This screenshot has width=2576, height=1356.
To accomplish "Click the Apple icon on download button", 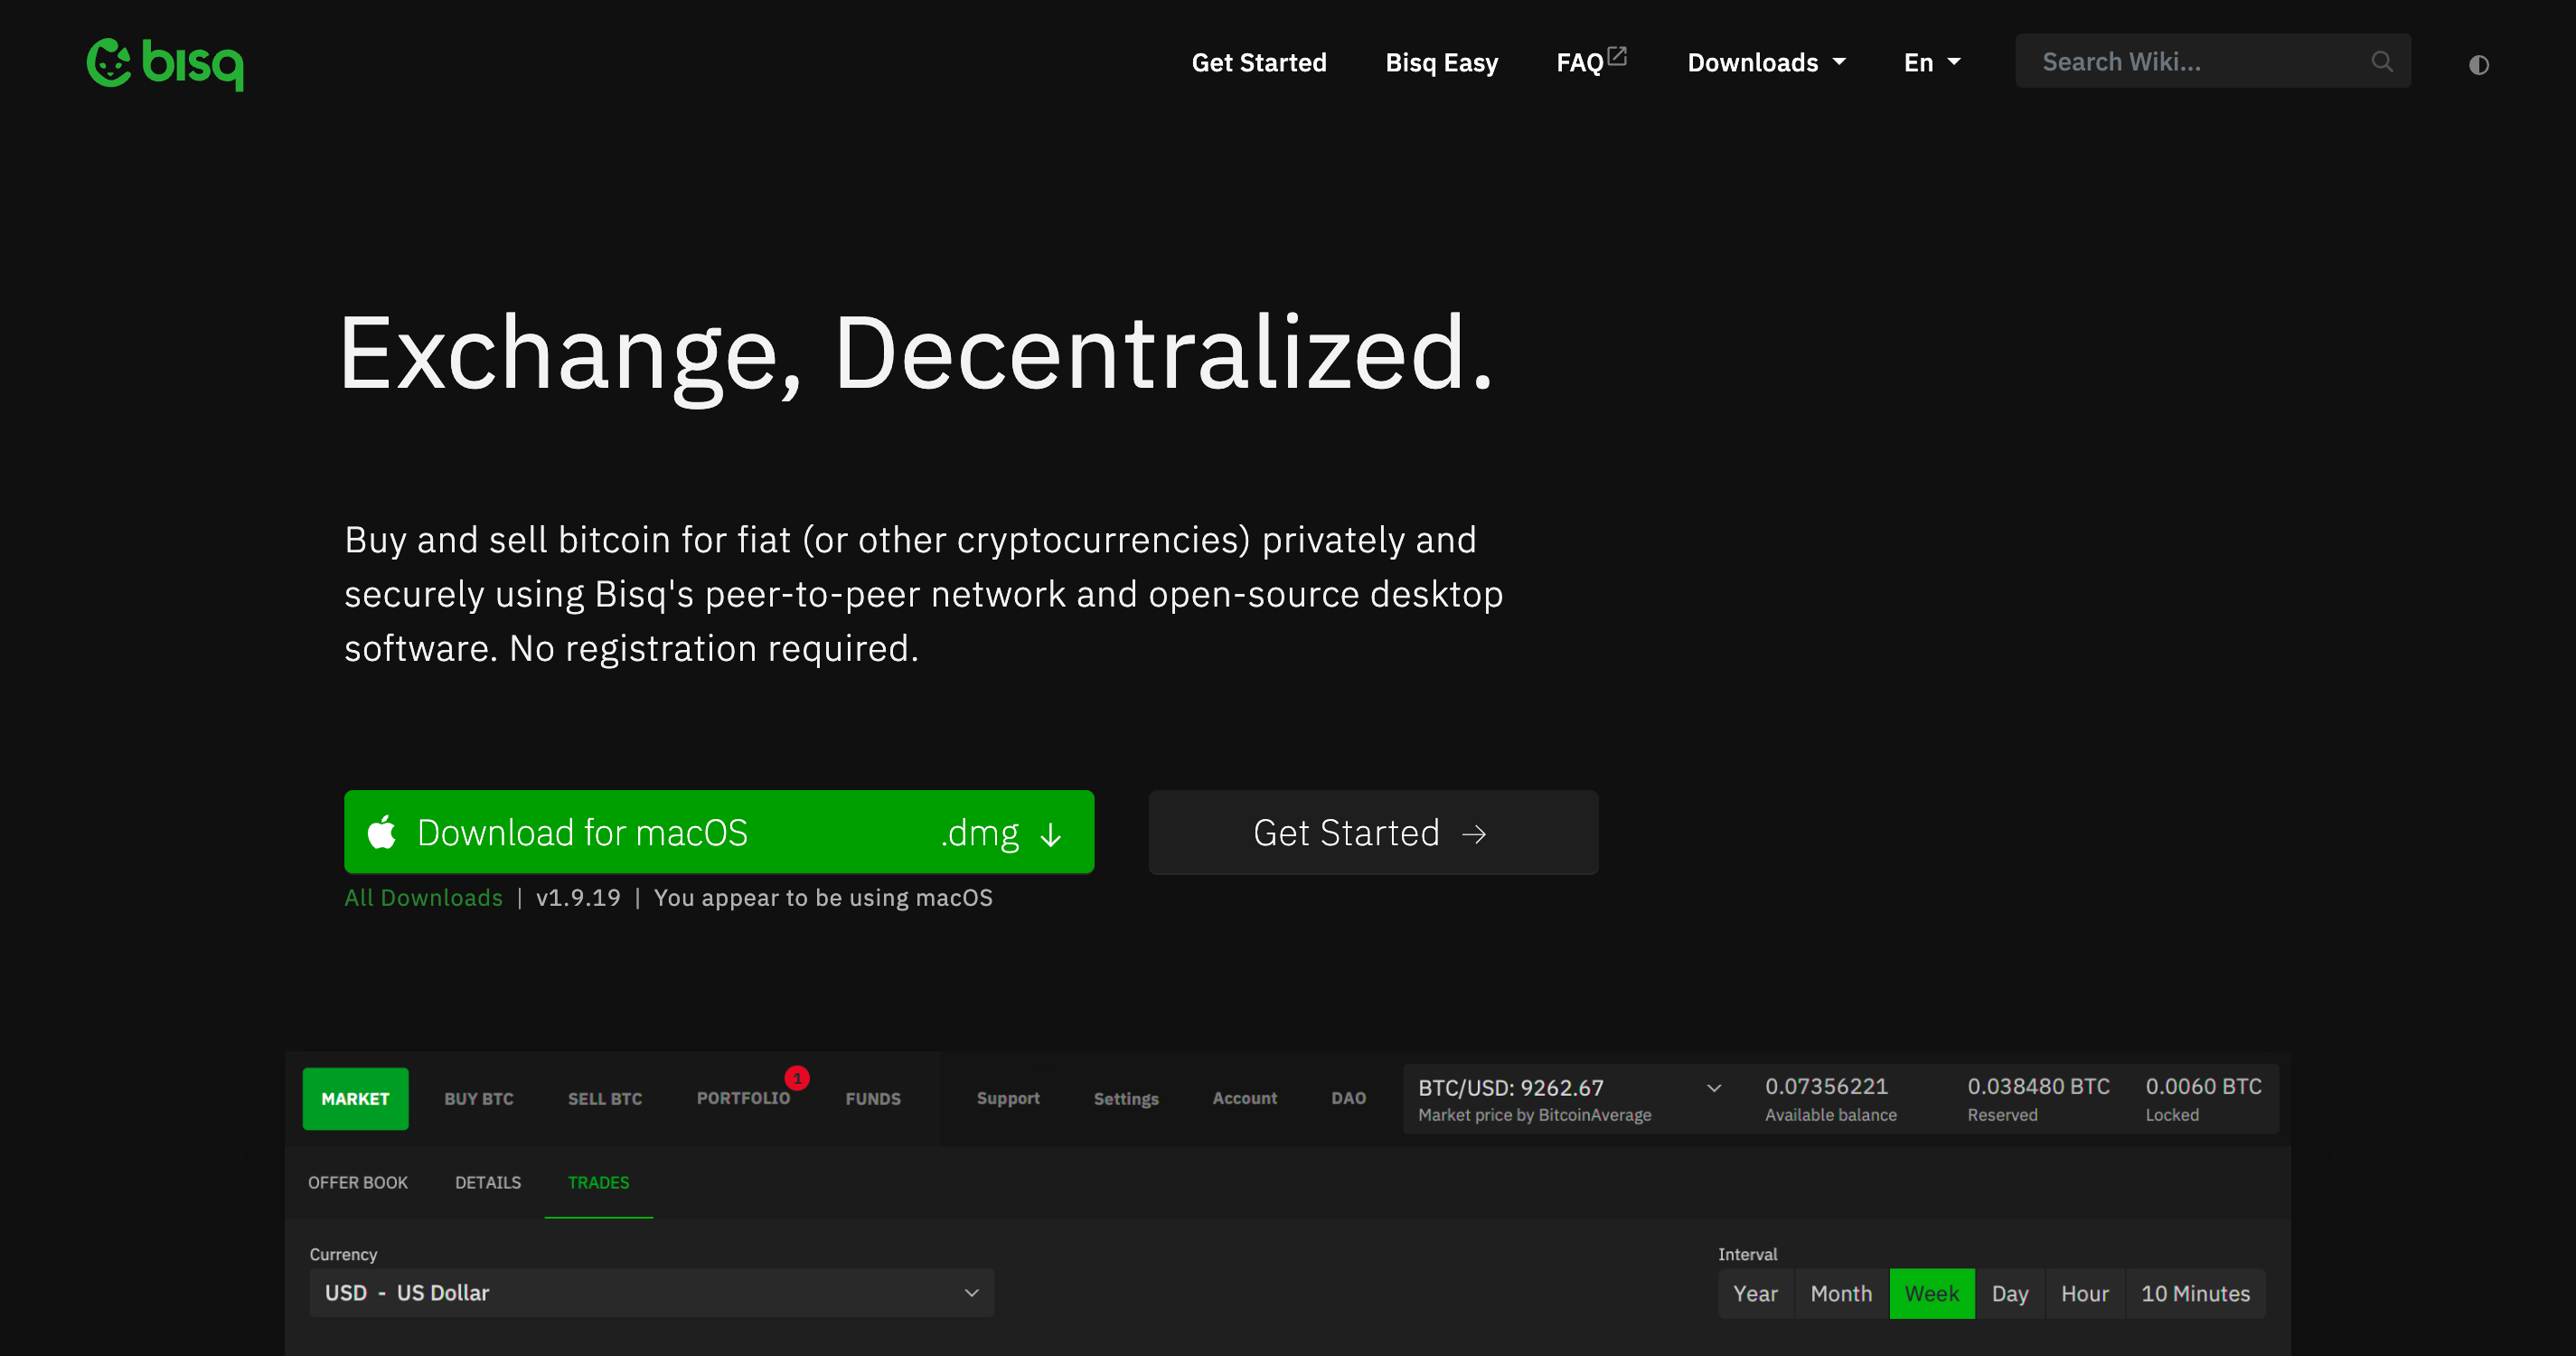I will point(382,832).
